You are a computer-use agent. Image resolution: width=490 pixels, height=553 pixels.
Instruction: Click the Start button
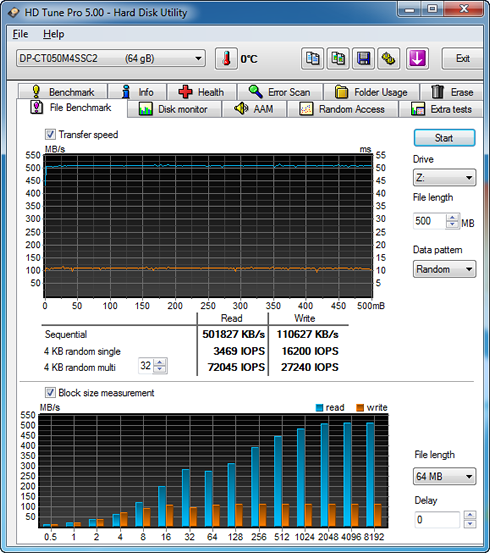coord(444,138)
